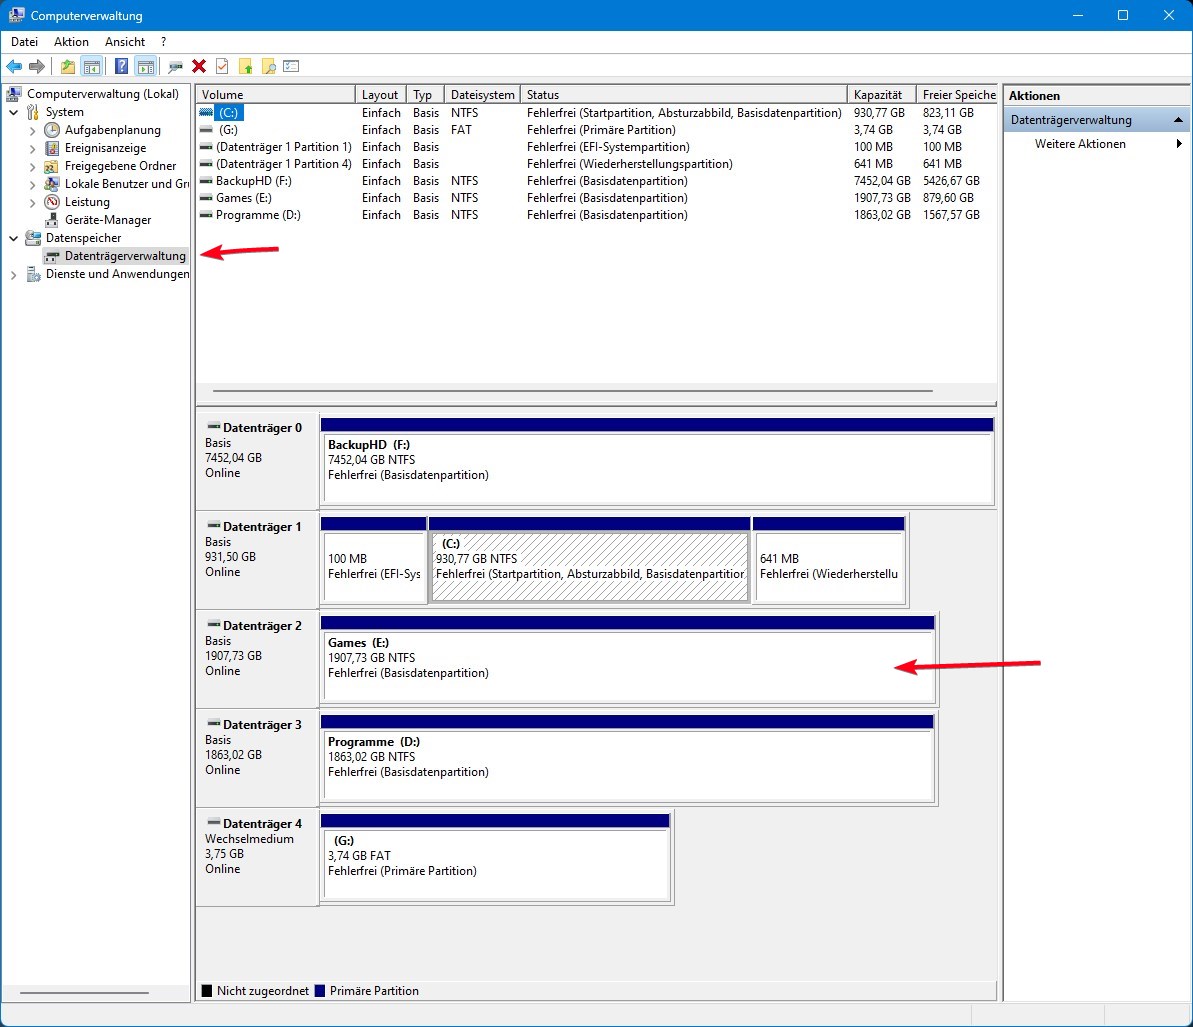
Task: Click the System tools icon in tree
Action: pyautogui.click(x=33, y=112)
